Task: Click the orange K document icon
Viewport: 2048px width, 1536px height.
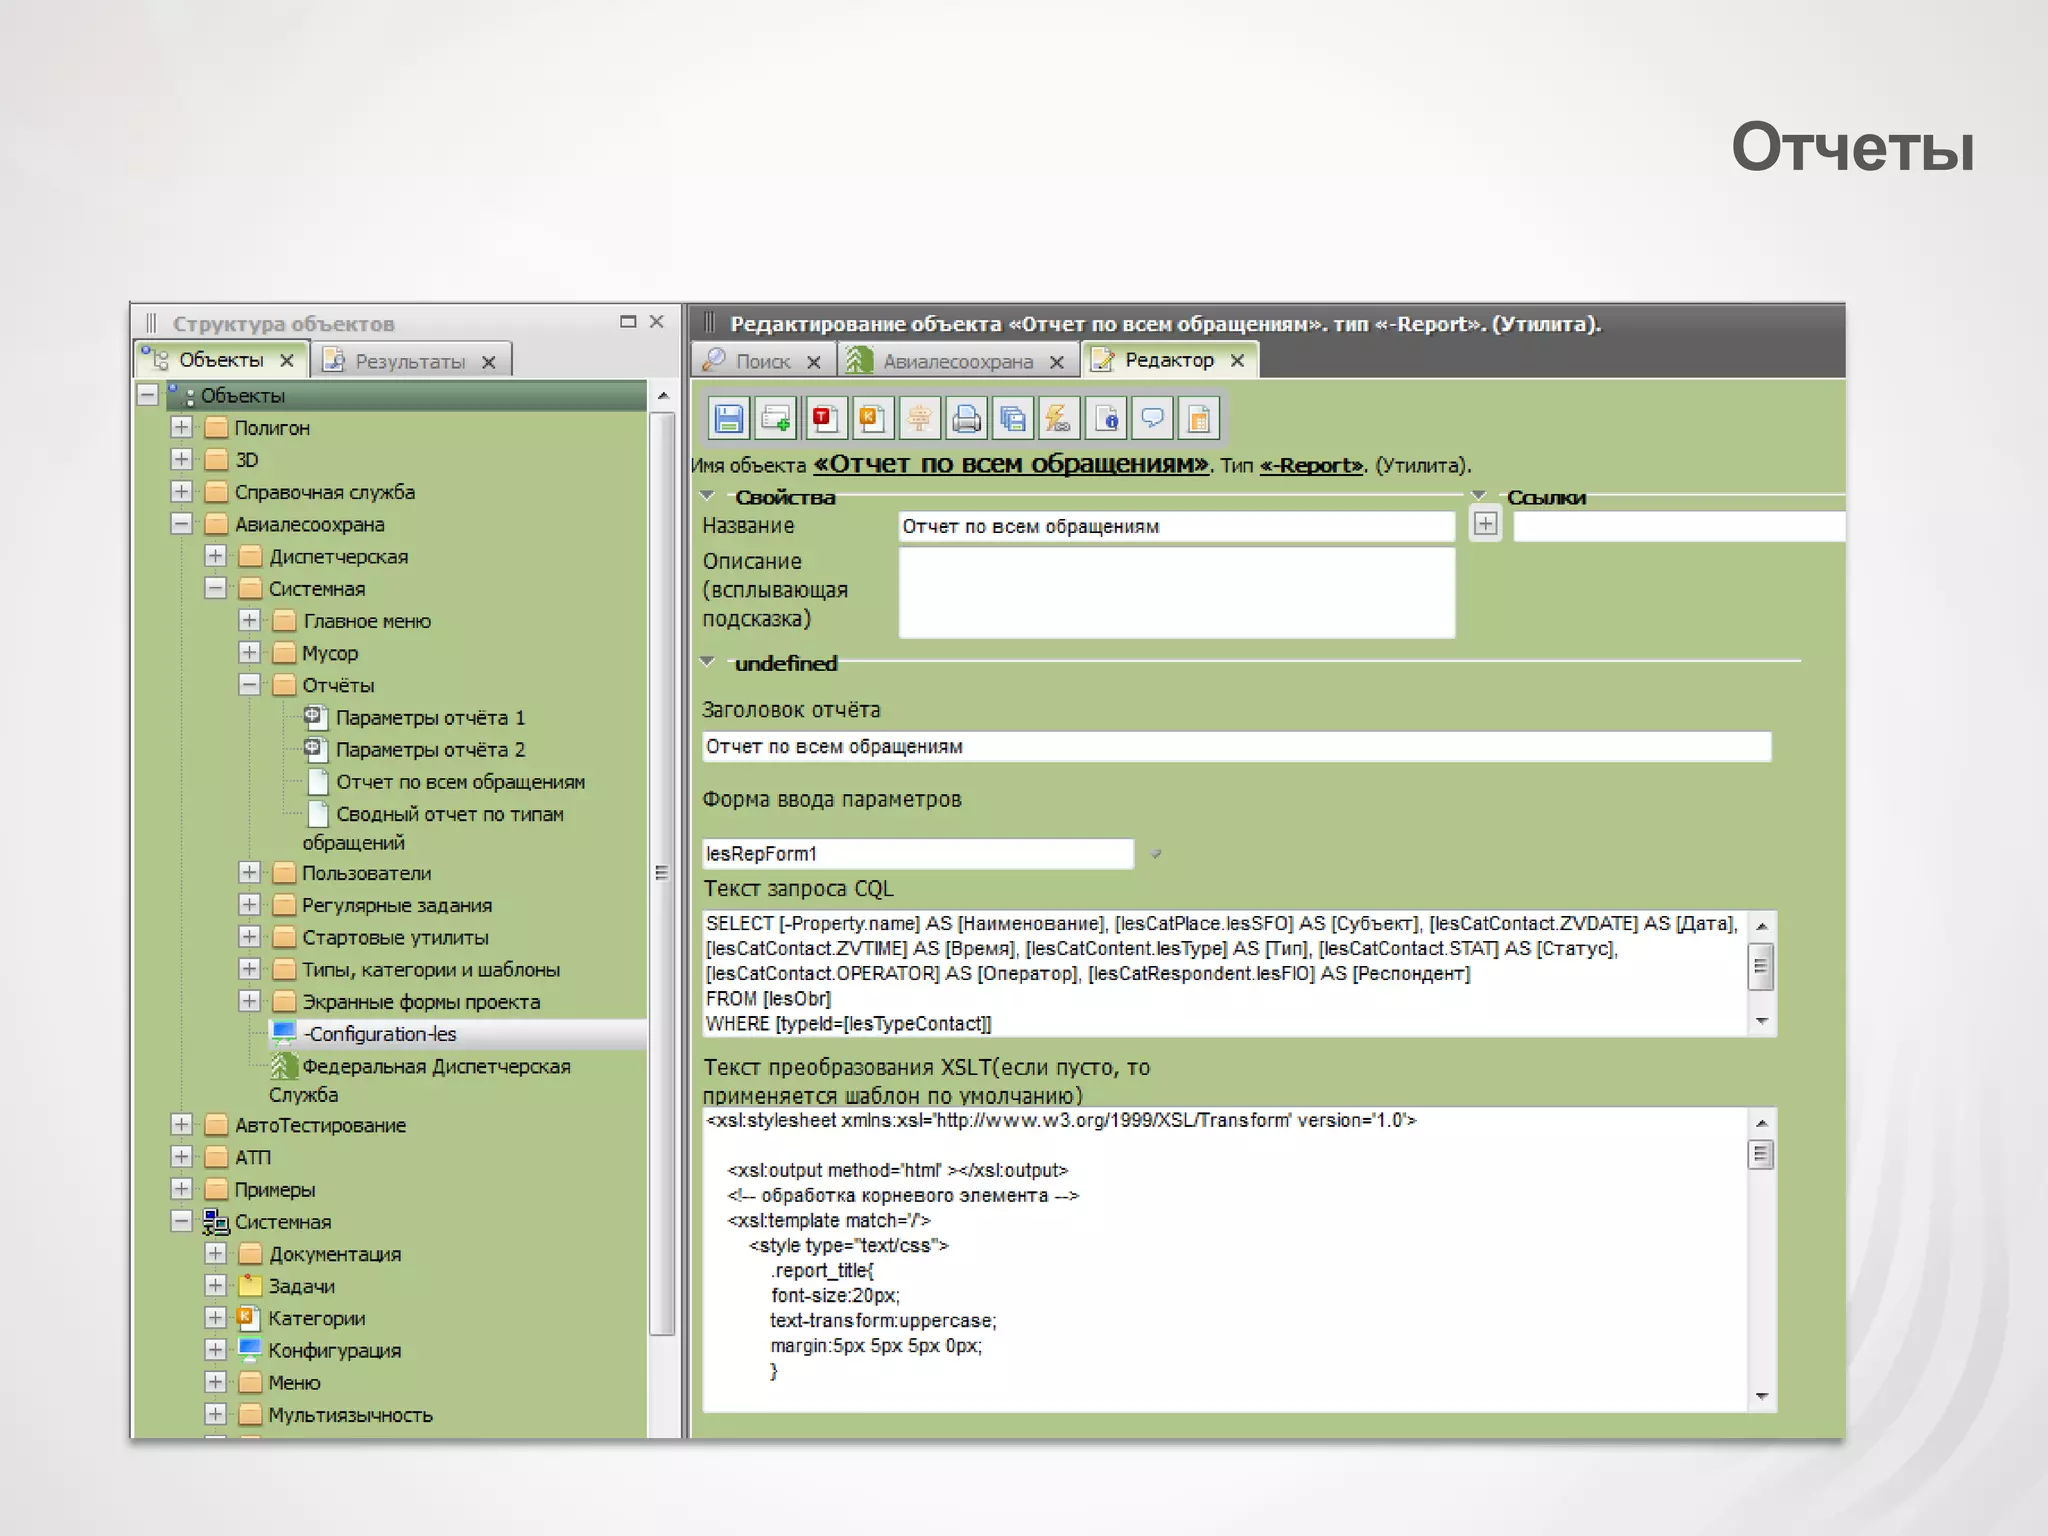Action: click(x=871, y=418)
